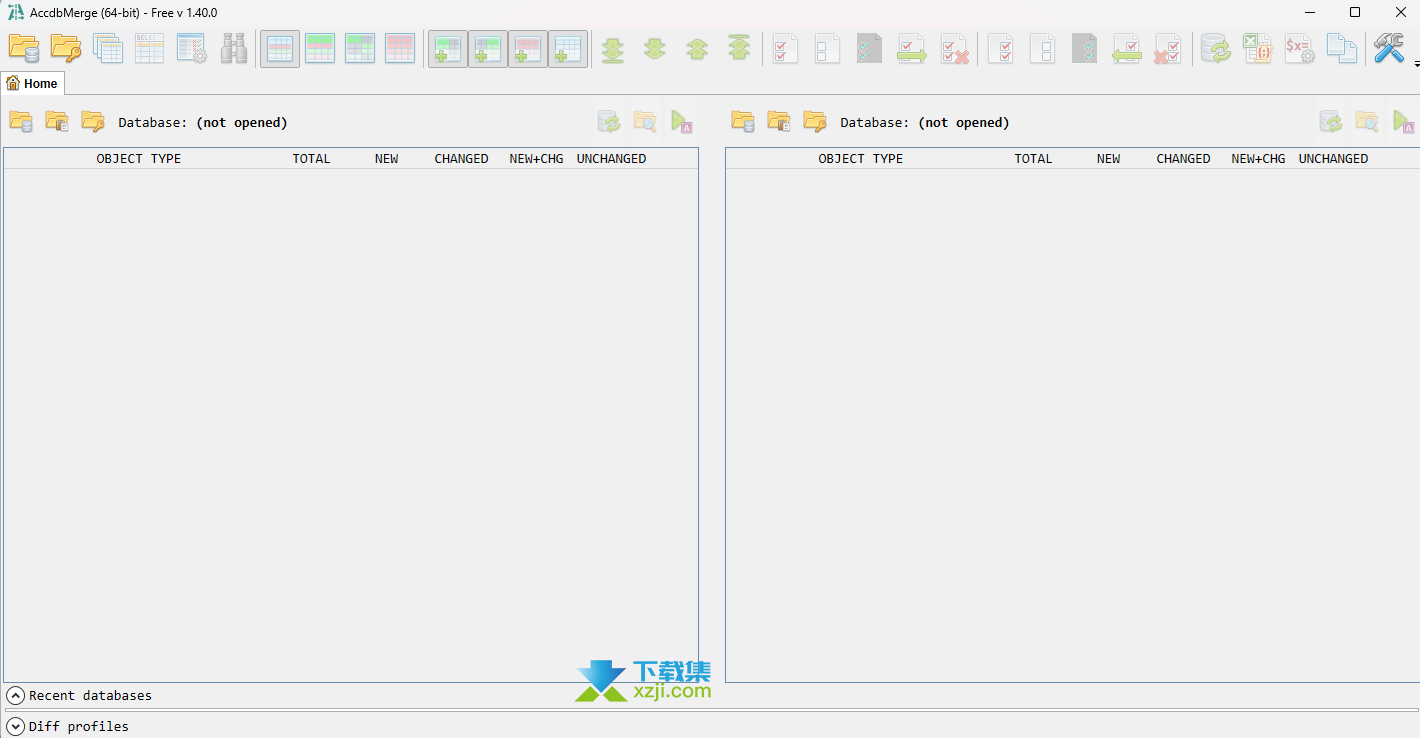Toggle the show-all-rows grid button
This screenshot has height=738, width=1420.
click(x=280, y=48)
